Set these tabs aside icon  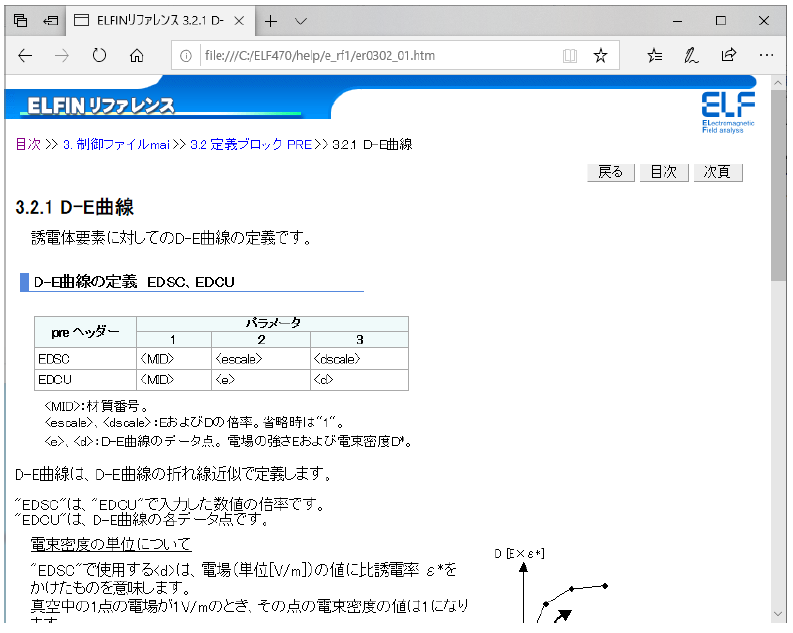click(51, 21)
